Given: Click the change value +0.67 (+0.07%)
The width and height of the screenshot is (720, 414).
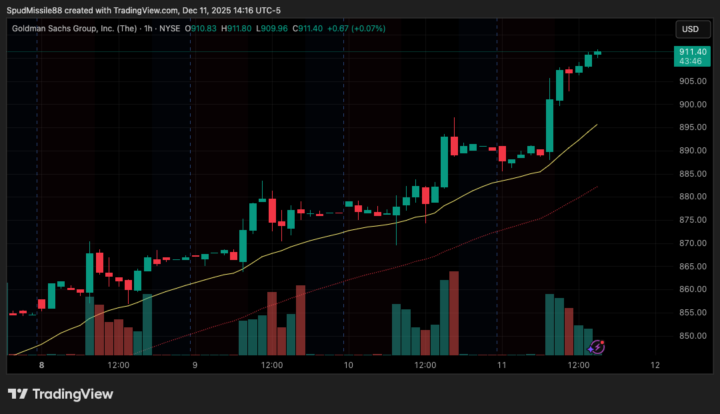Looking at the screenshot, I should (x=356, y=28).
